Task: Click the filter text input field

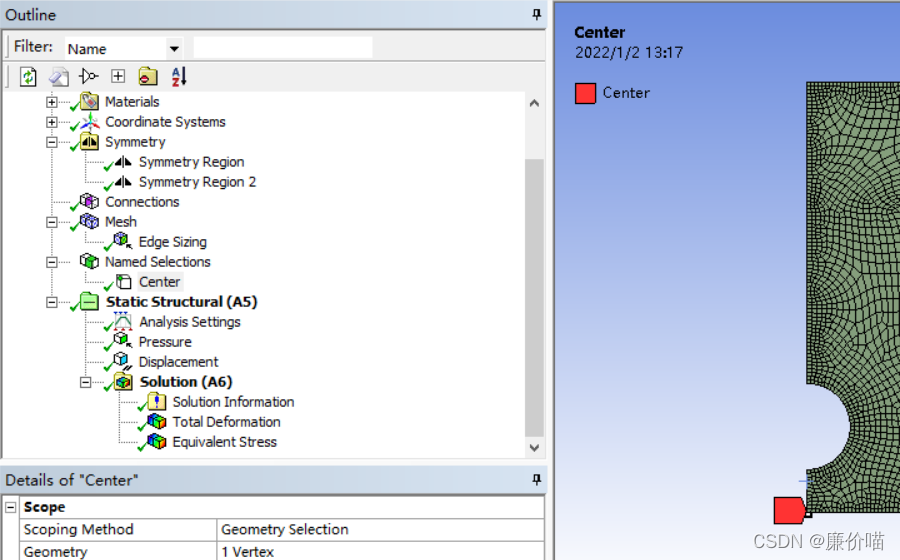Action: [x=283, y=48]
